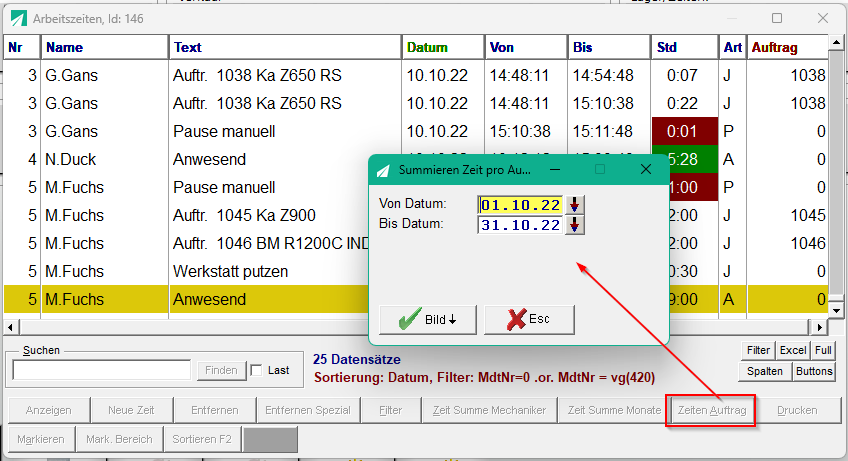Click the Drucken button
Viewport: 848px width, 461px height.
797,410
